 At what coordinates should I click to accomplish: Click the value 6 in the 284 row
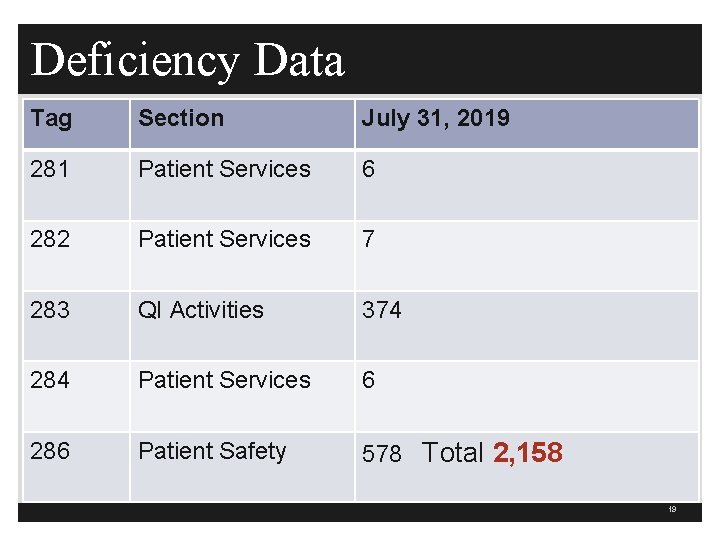[369, 380]
